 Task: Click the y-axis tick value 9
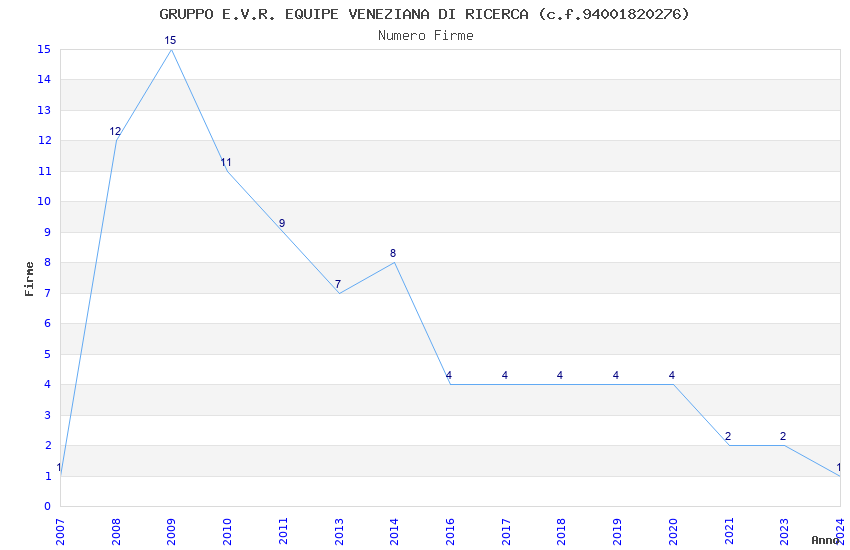coord(48,232)
